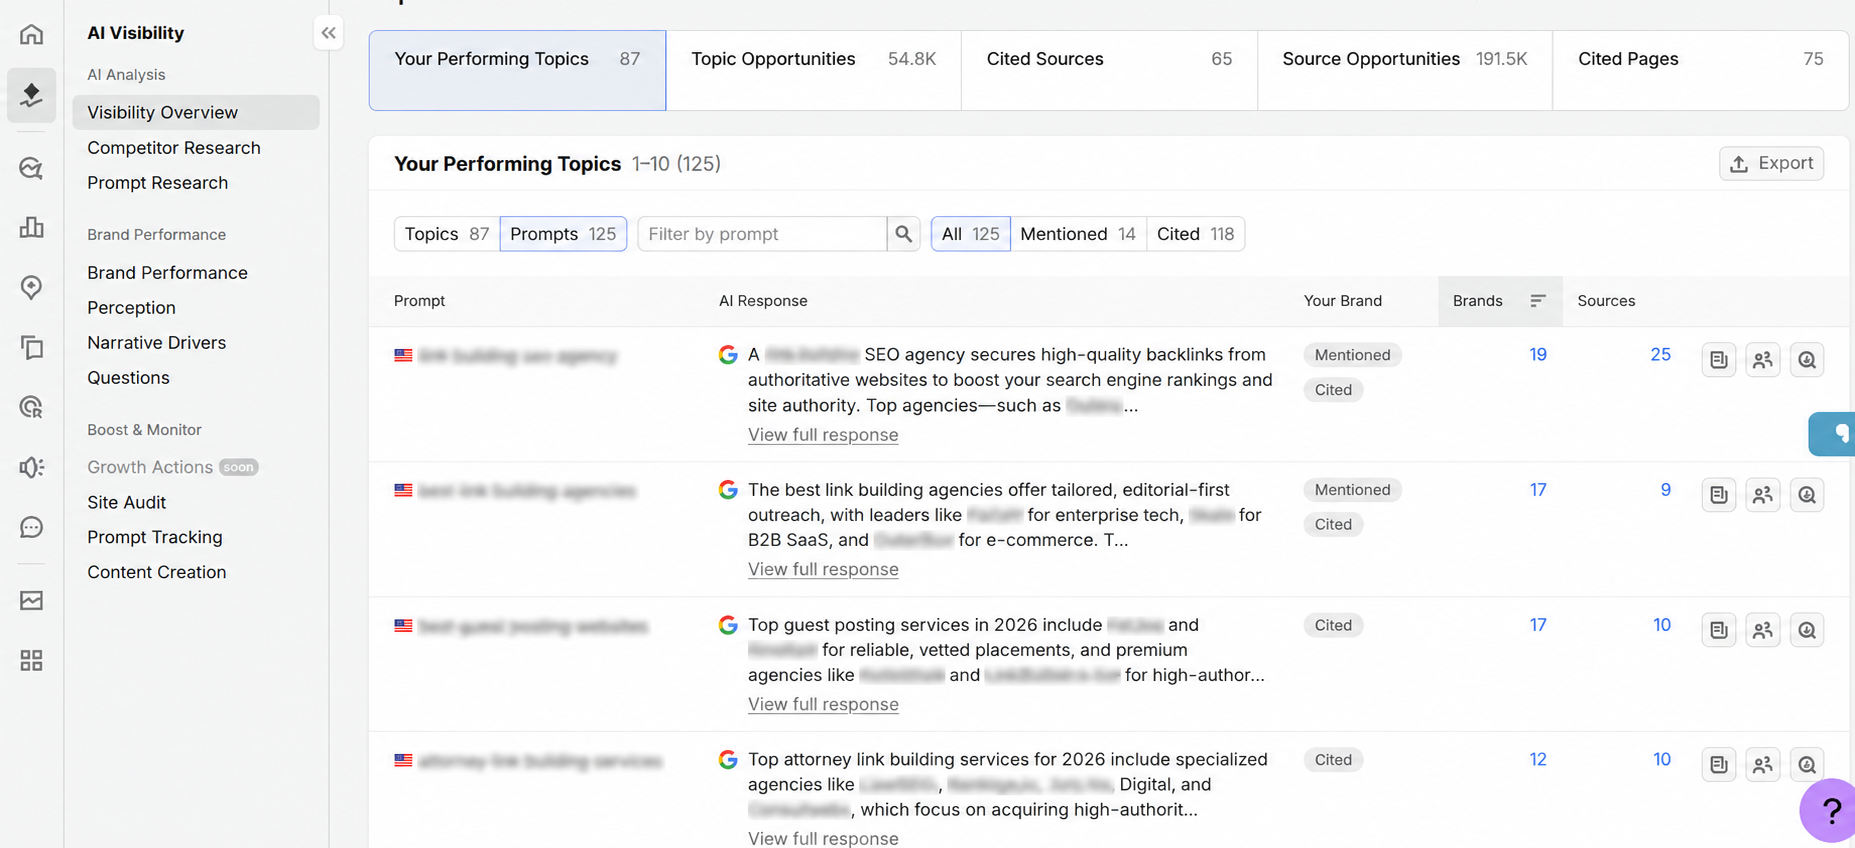The height and width of the screenshot is (848, 1855).
Task: Collapse the AI Visibility sidebar with double chevron
Action: (x=328, y=33)
